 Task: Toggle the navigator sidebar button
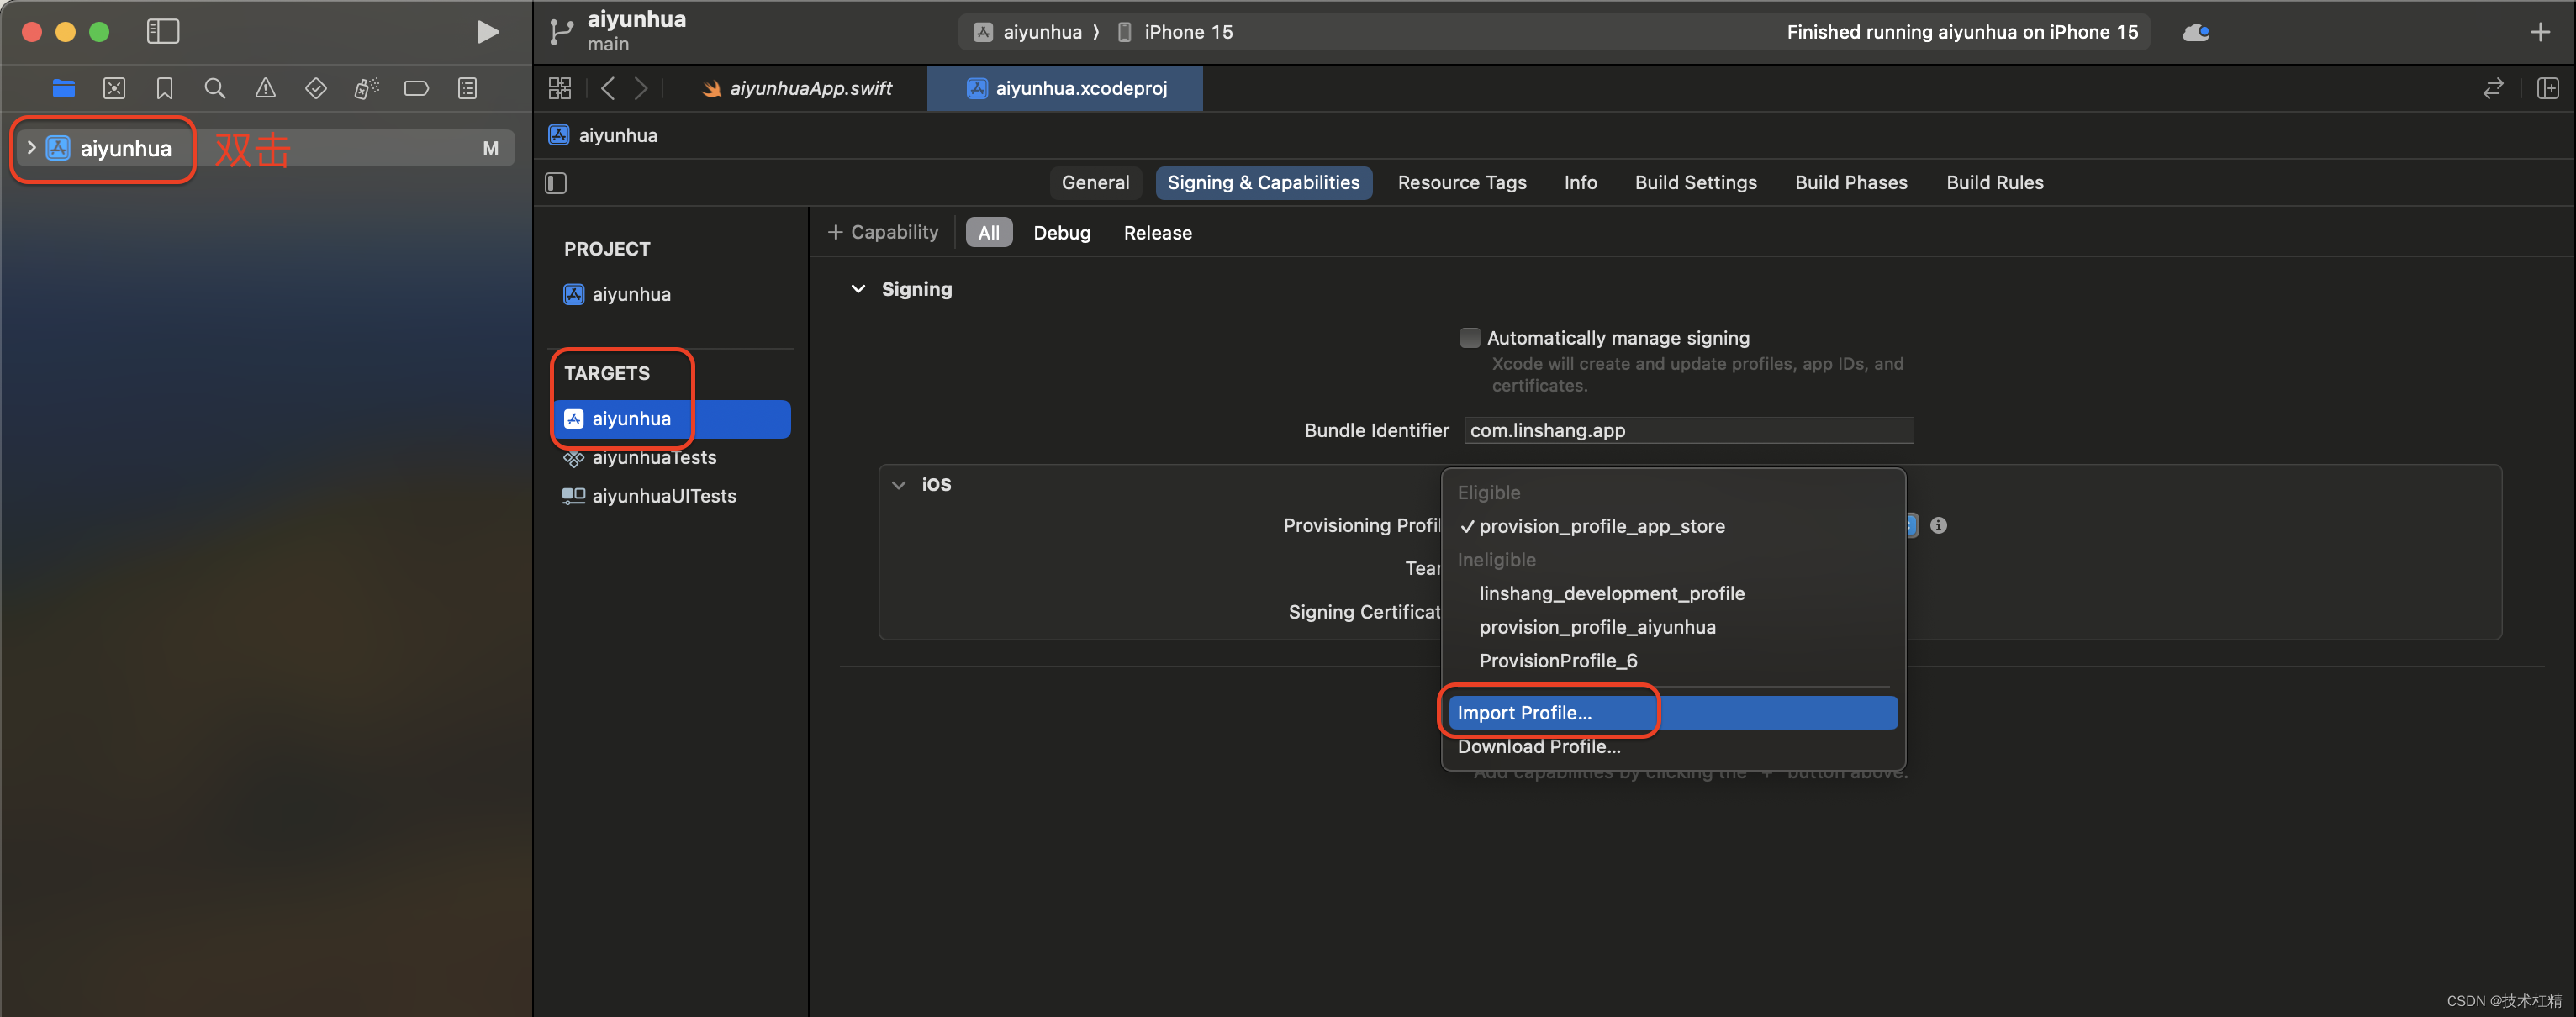click(163, 32)
